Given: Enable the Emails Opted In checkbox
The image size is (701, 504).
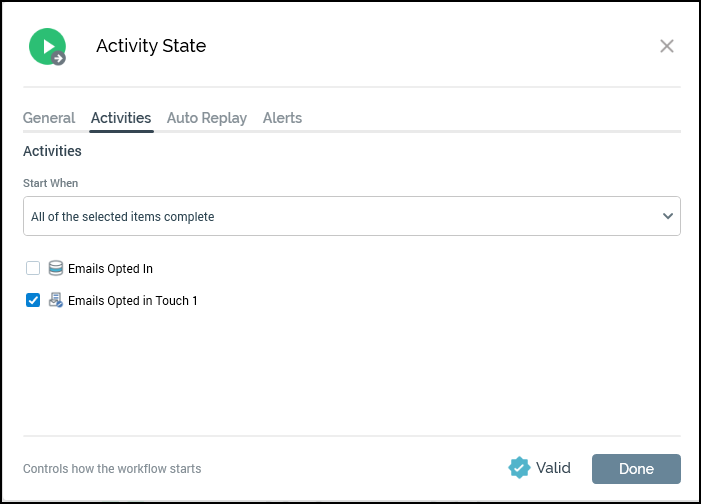Looking at the screenshot, I should (33, 268).
